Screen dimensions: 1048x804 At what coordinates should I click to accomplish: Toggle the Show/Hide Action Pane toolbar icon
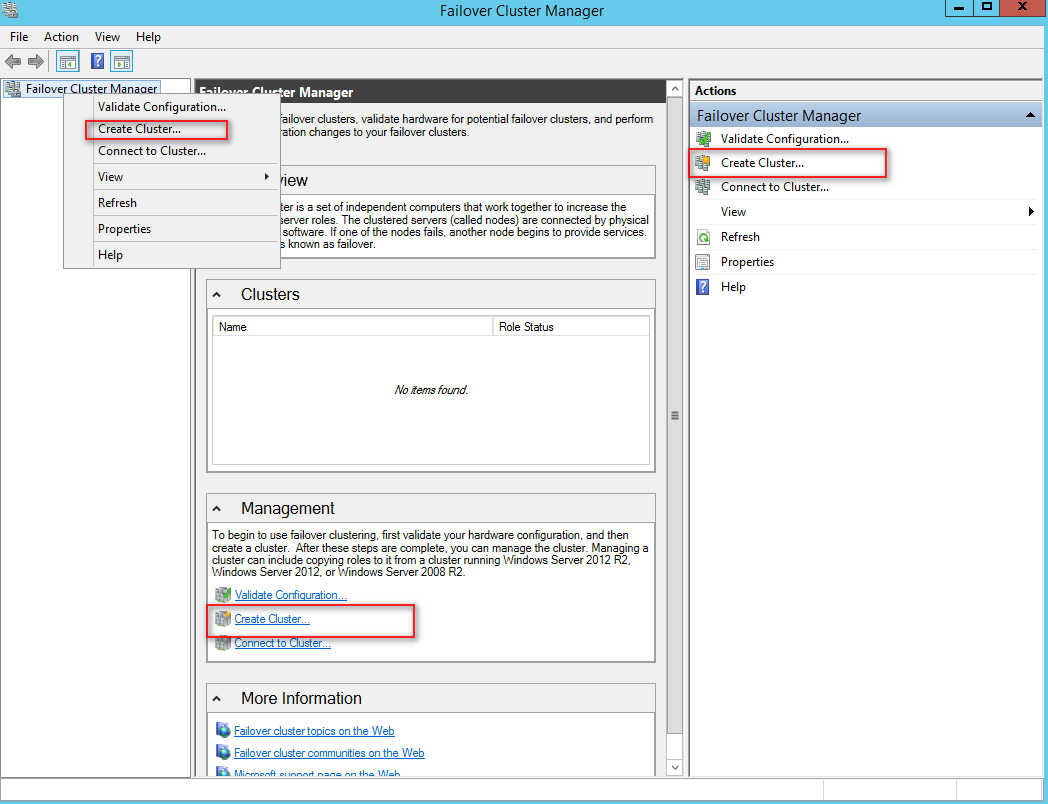click(x=122, y=62)
